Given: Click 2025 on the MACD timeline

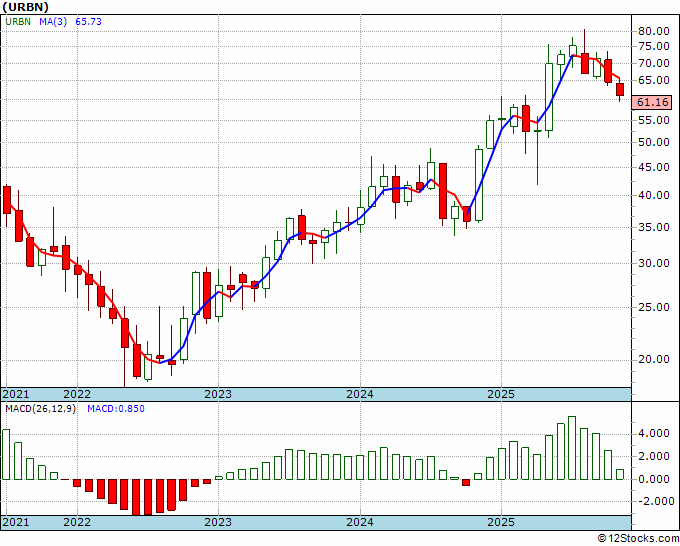Looking at the screenshot, I should (x=501, y=522).
